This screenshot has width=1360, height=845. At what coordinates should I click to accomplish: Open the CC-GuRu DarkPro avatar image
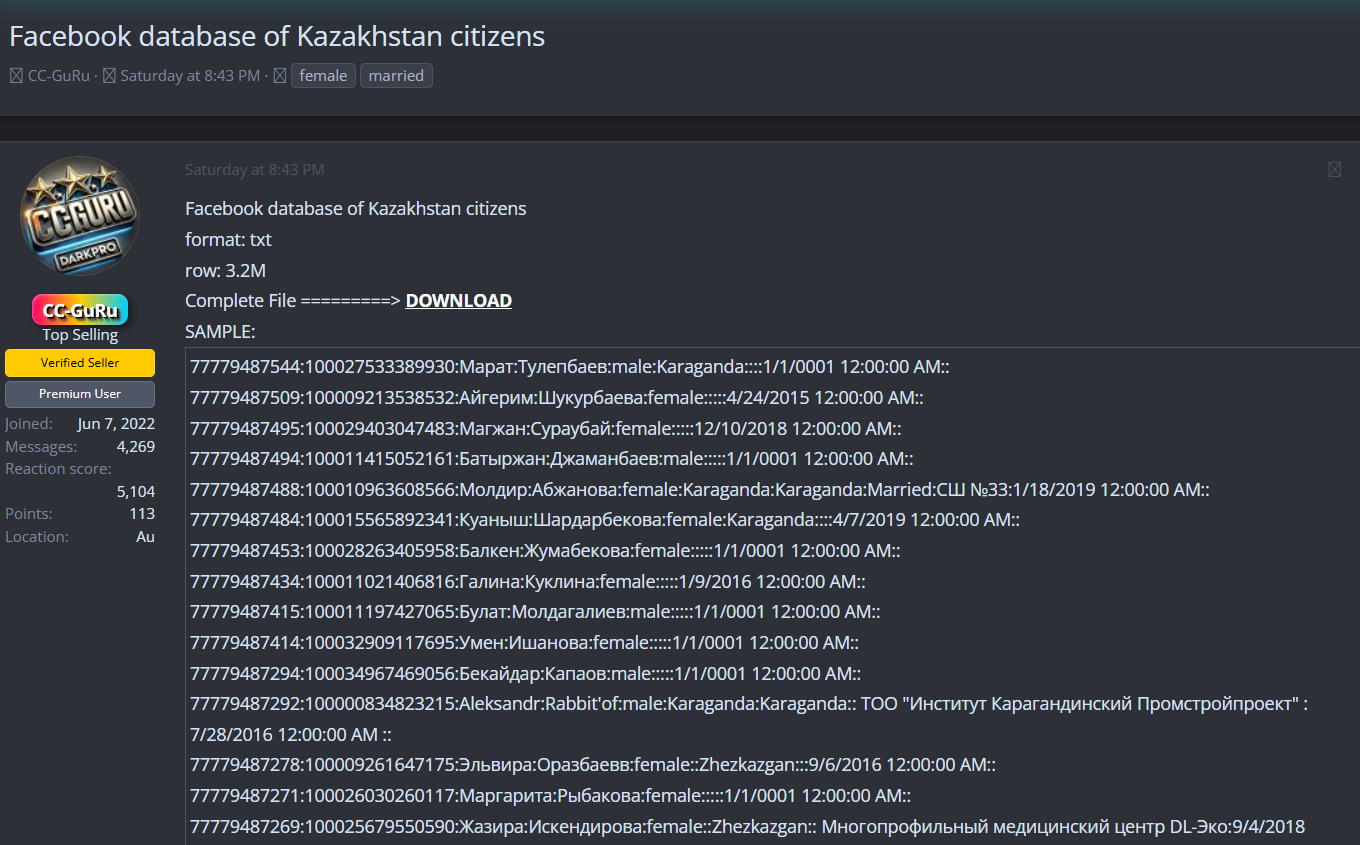point(80,216)
